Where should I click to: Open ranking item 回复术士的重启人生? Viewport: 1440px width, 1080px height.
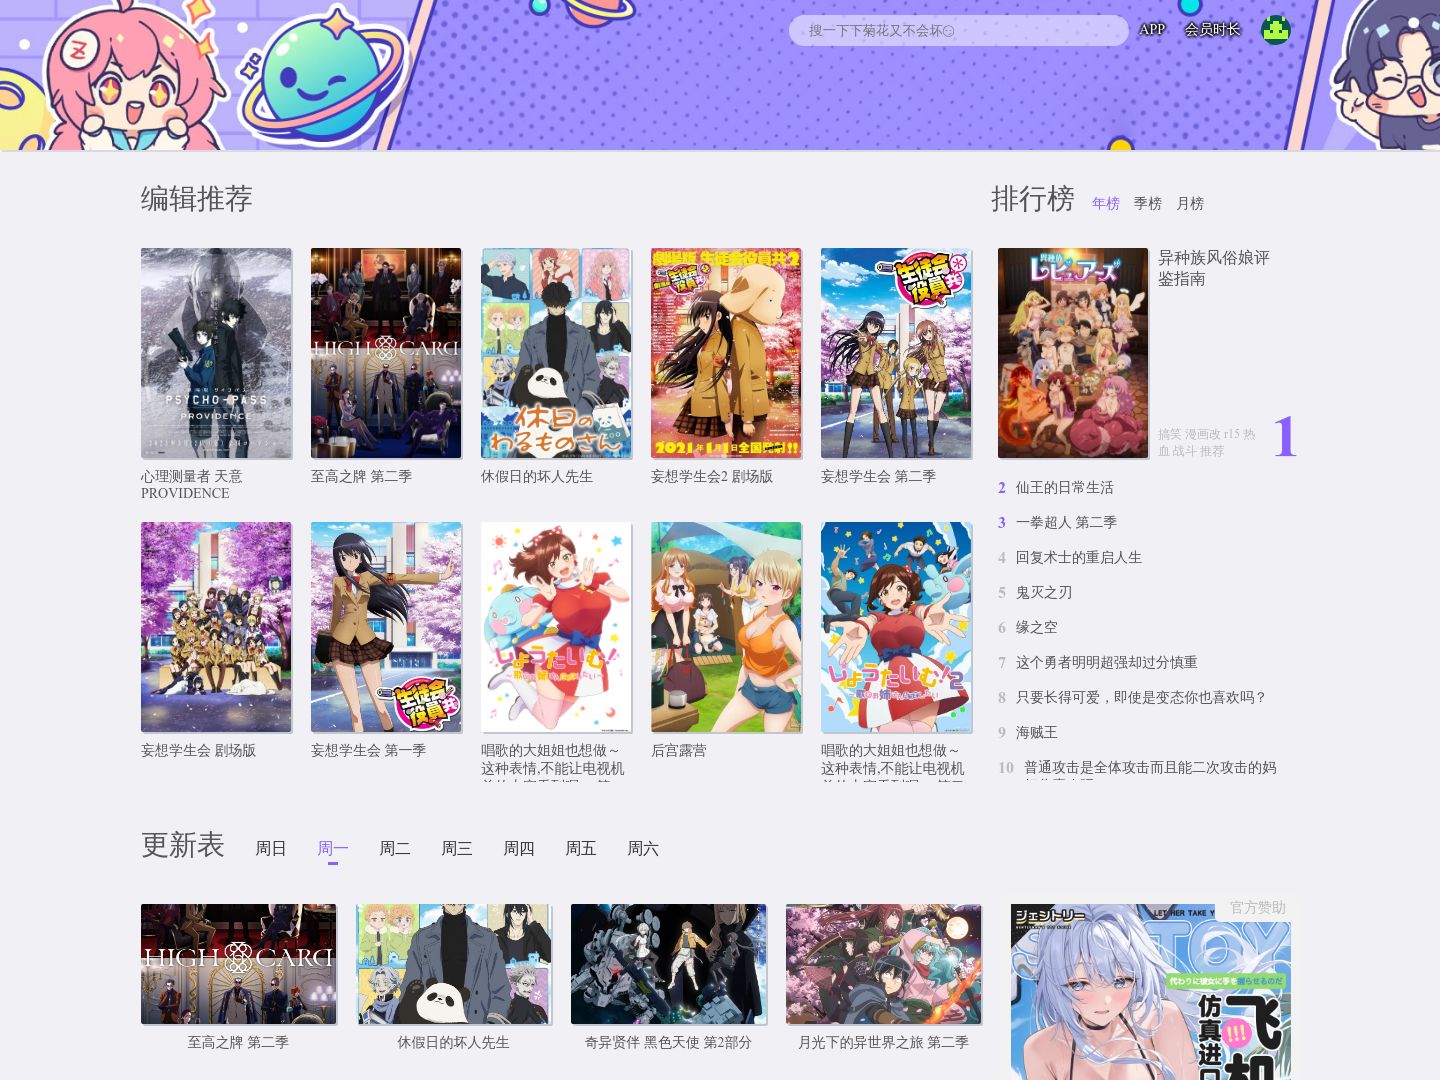click(x=1078, y=557)
